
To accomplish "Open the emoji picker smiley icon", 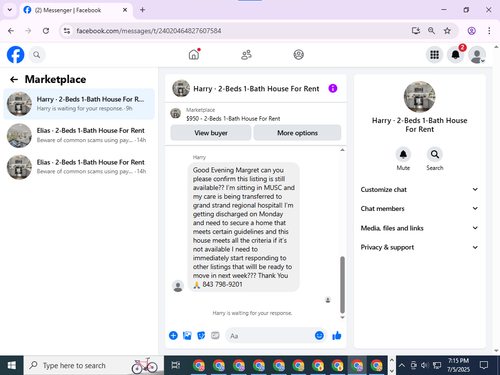I will coord(319,335).
